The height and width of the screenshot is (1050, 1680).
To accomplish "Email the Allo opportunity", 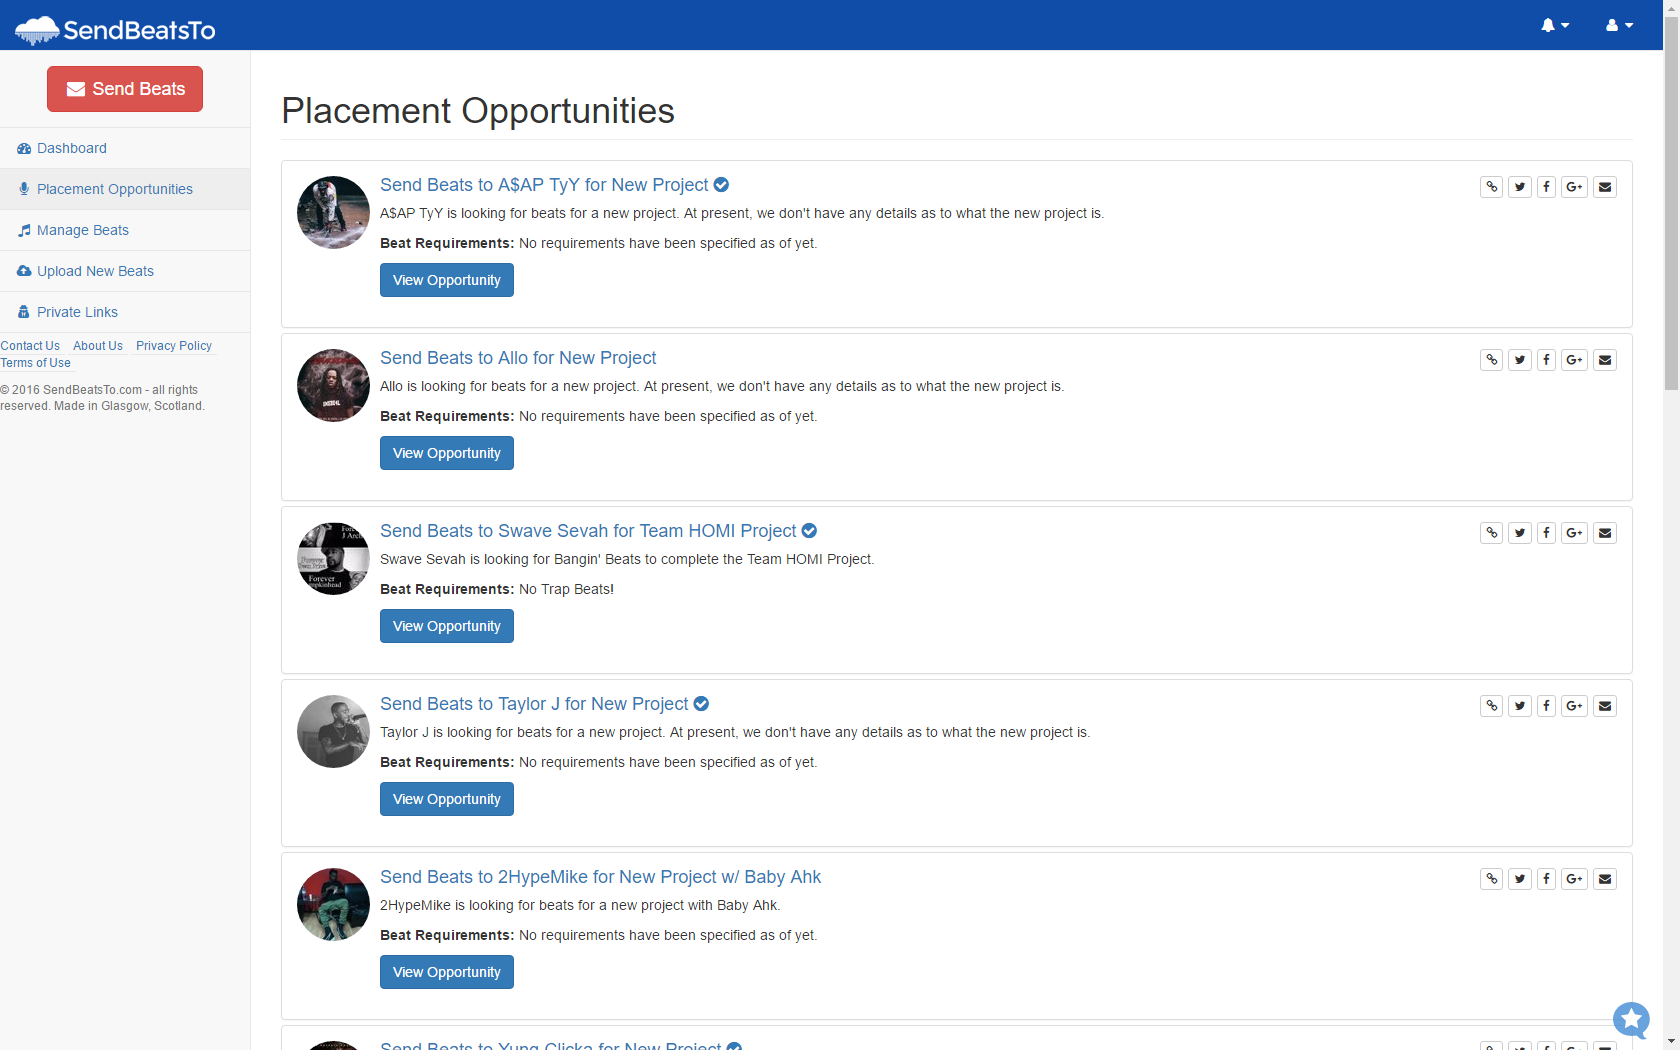I will point(1605,360).
